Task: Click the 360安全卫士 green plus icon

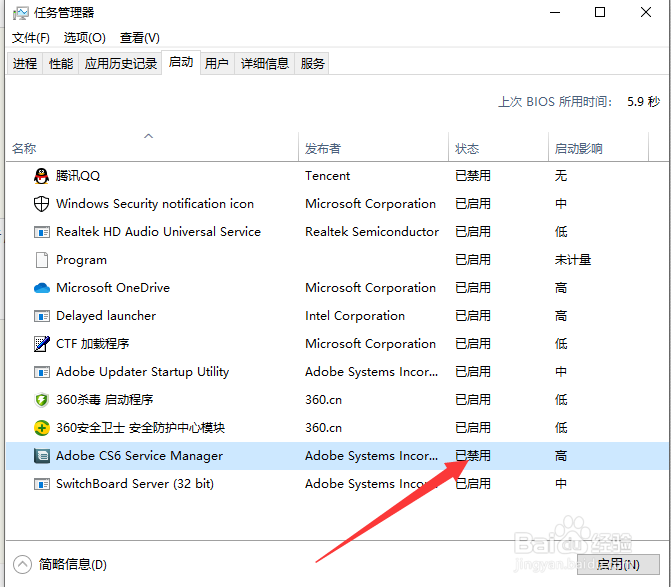Action: (x=42, y=428)
